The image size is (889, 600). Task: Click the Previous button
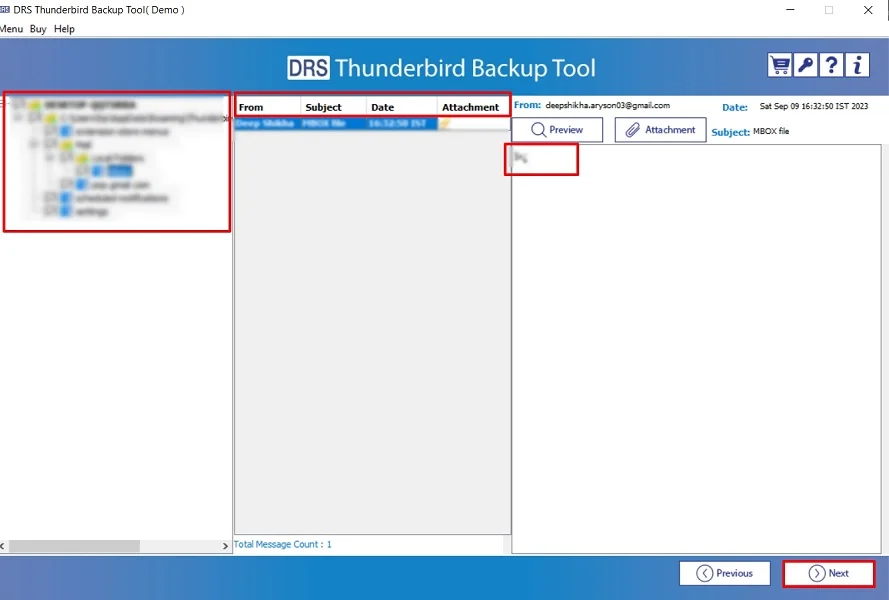point(724,573)
